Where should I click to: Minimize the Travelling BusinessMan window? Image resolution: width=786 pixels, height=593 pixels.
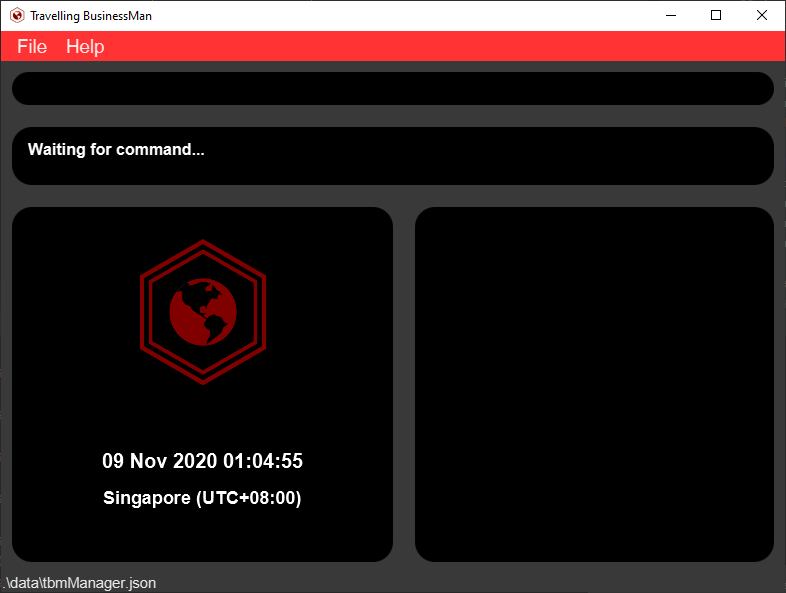(669, 16)
